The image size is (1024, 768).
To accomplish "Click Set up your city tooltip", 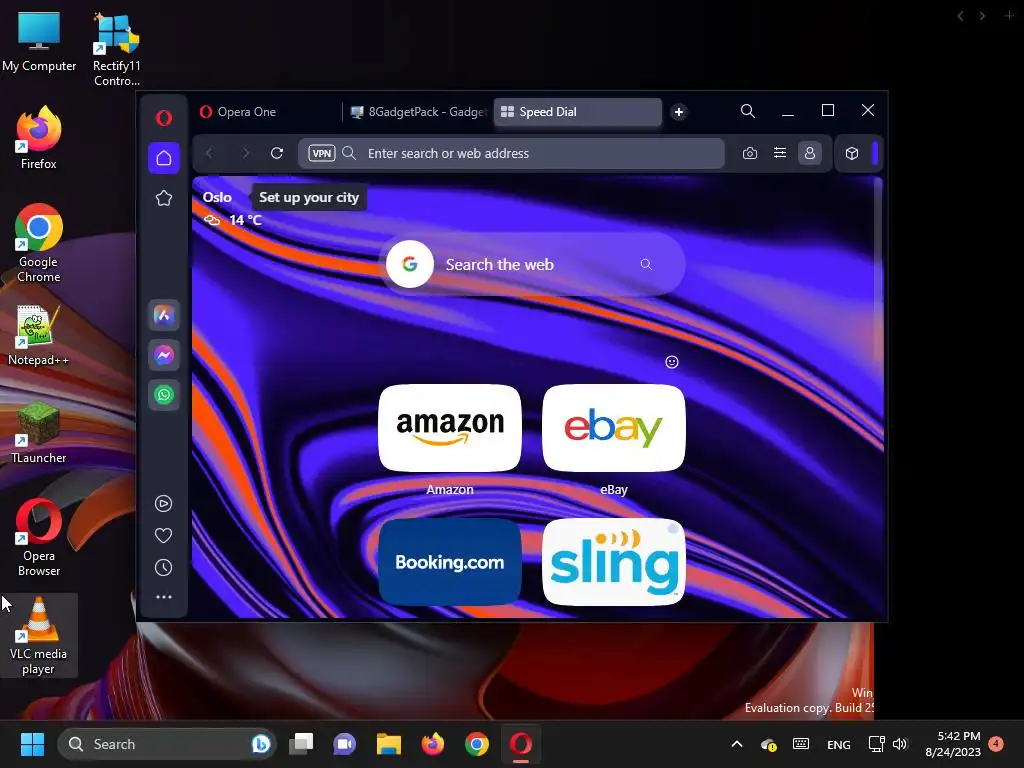I will (x=309, y=197).
